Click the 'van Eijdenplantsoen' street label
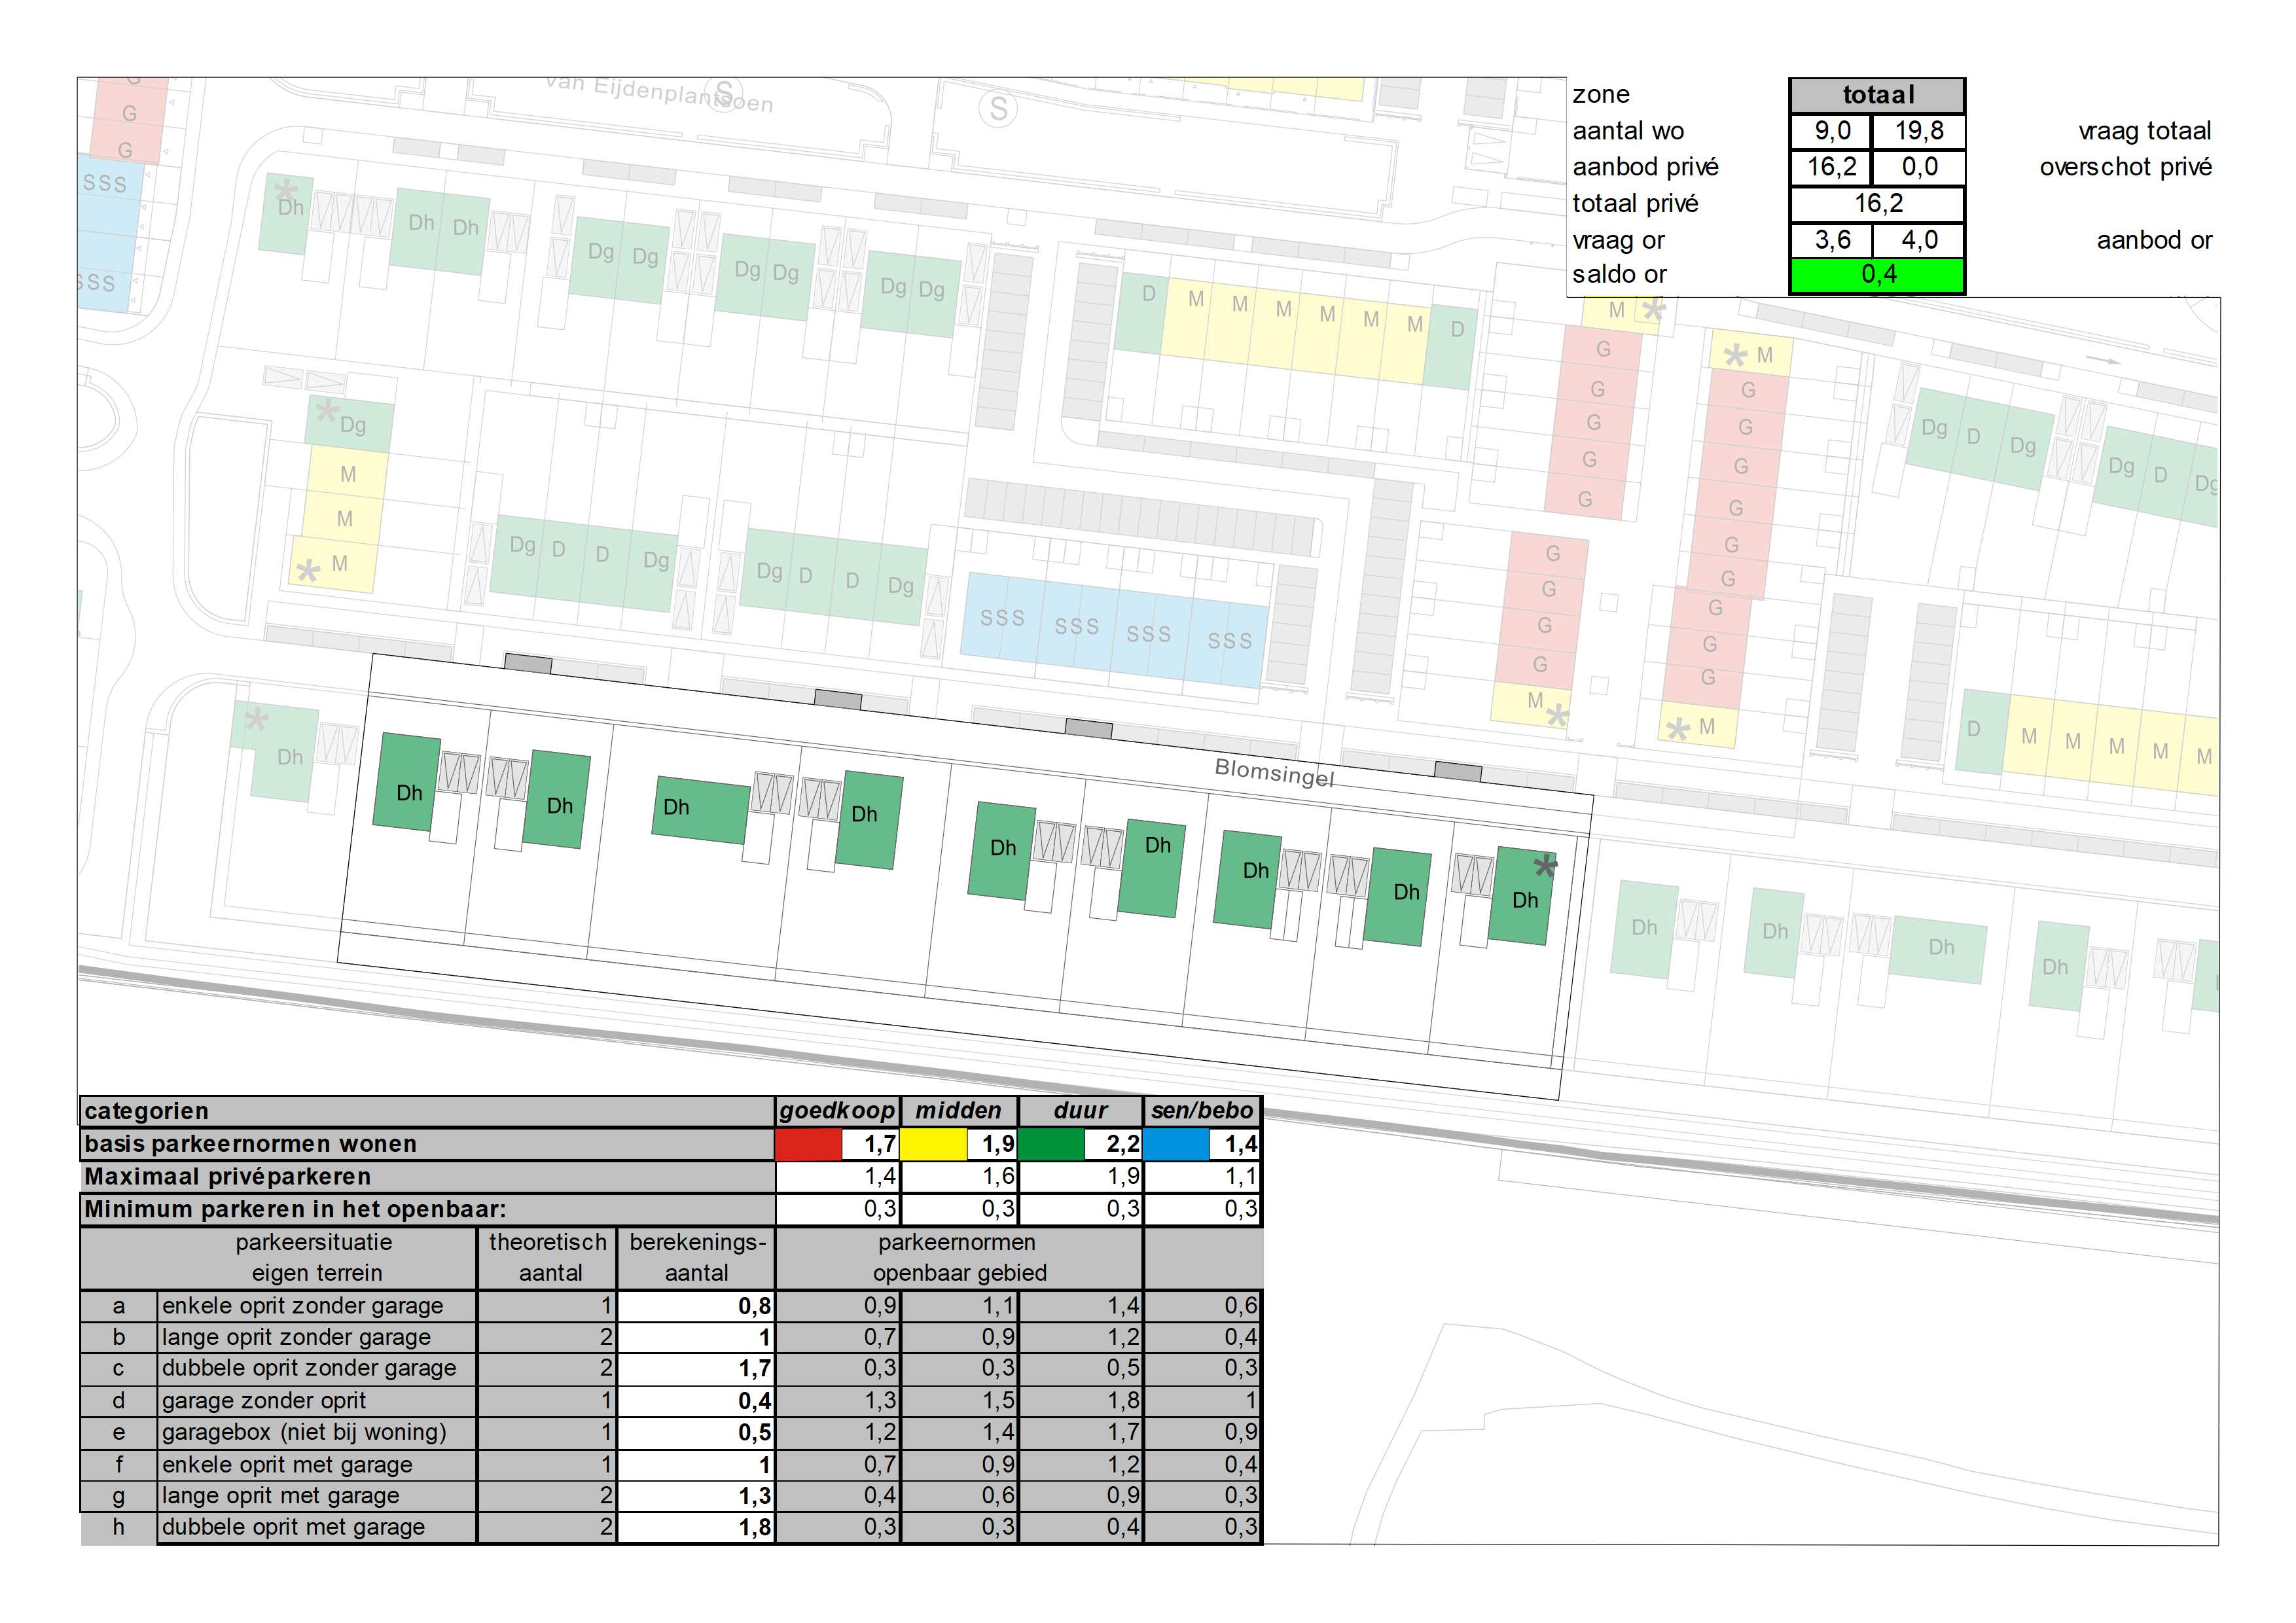Screen dimensions: 2296x1623 click(x=660, y=94)
